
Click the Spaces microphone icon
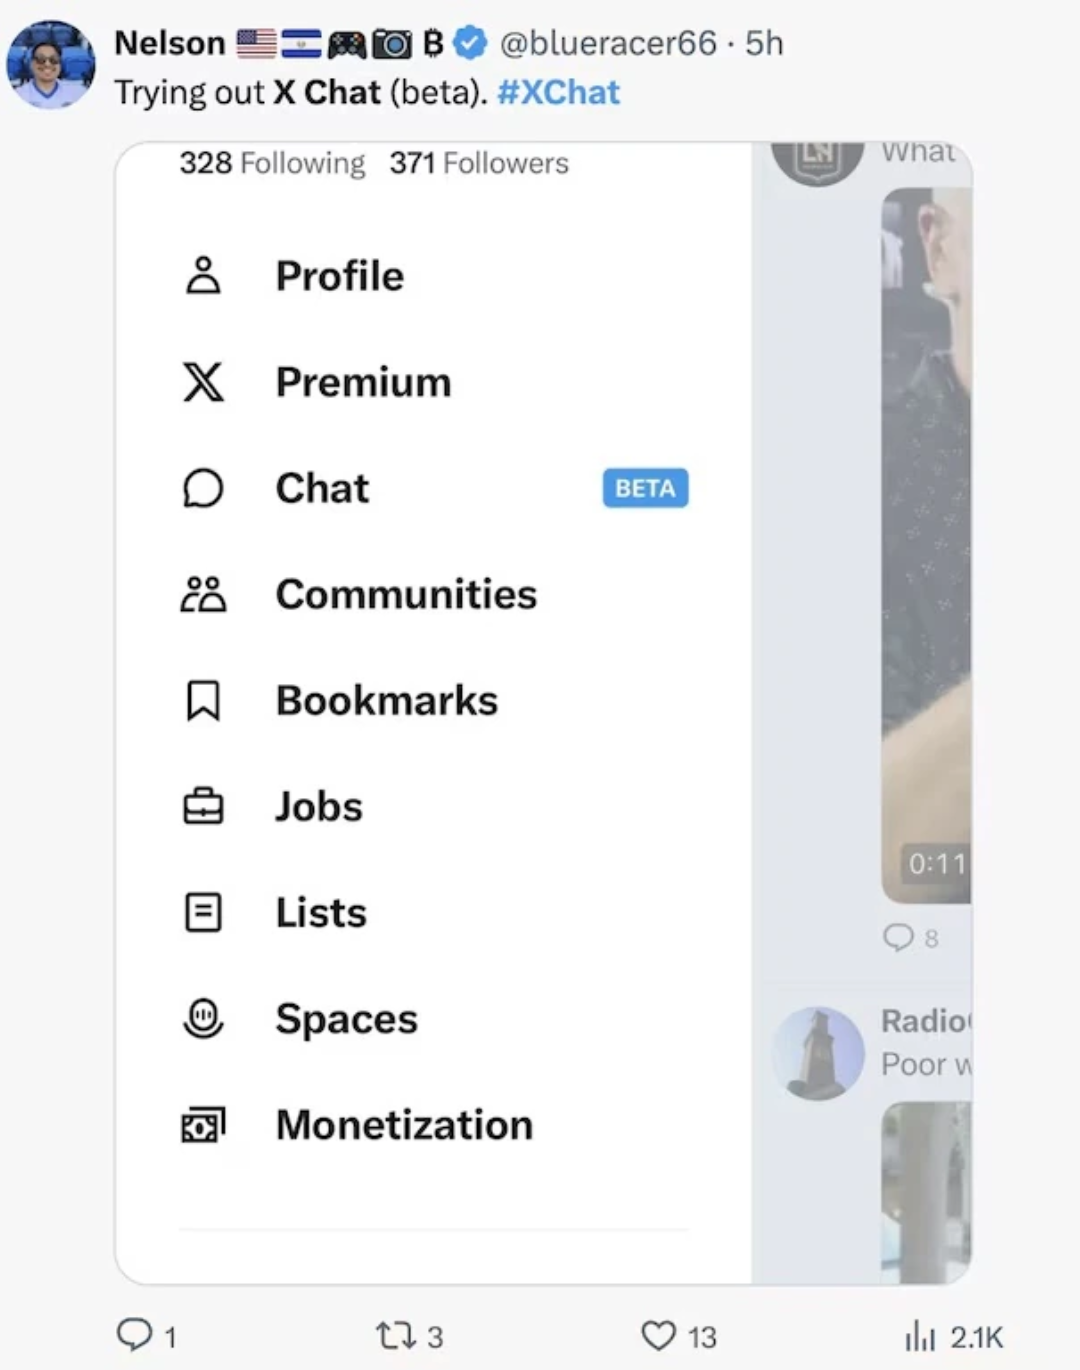point(203,1018)
